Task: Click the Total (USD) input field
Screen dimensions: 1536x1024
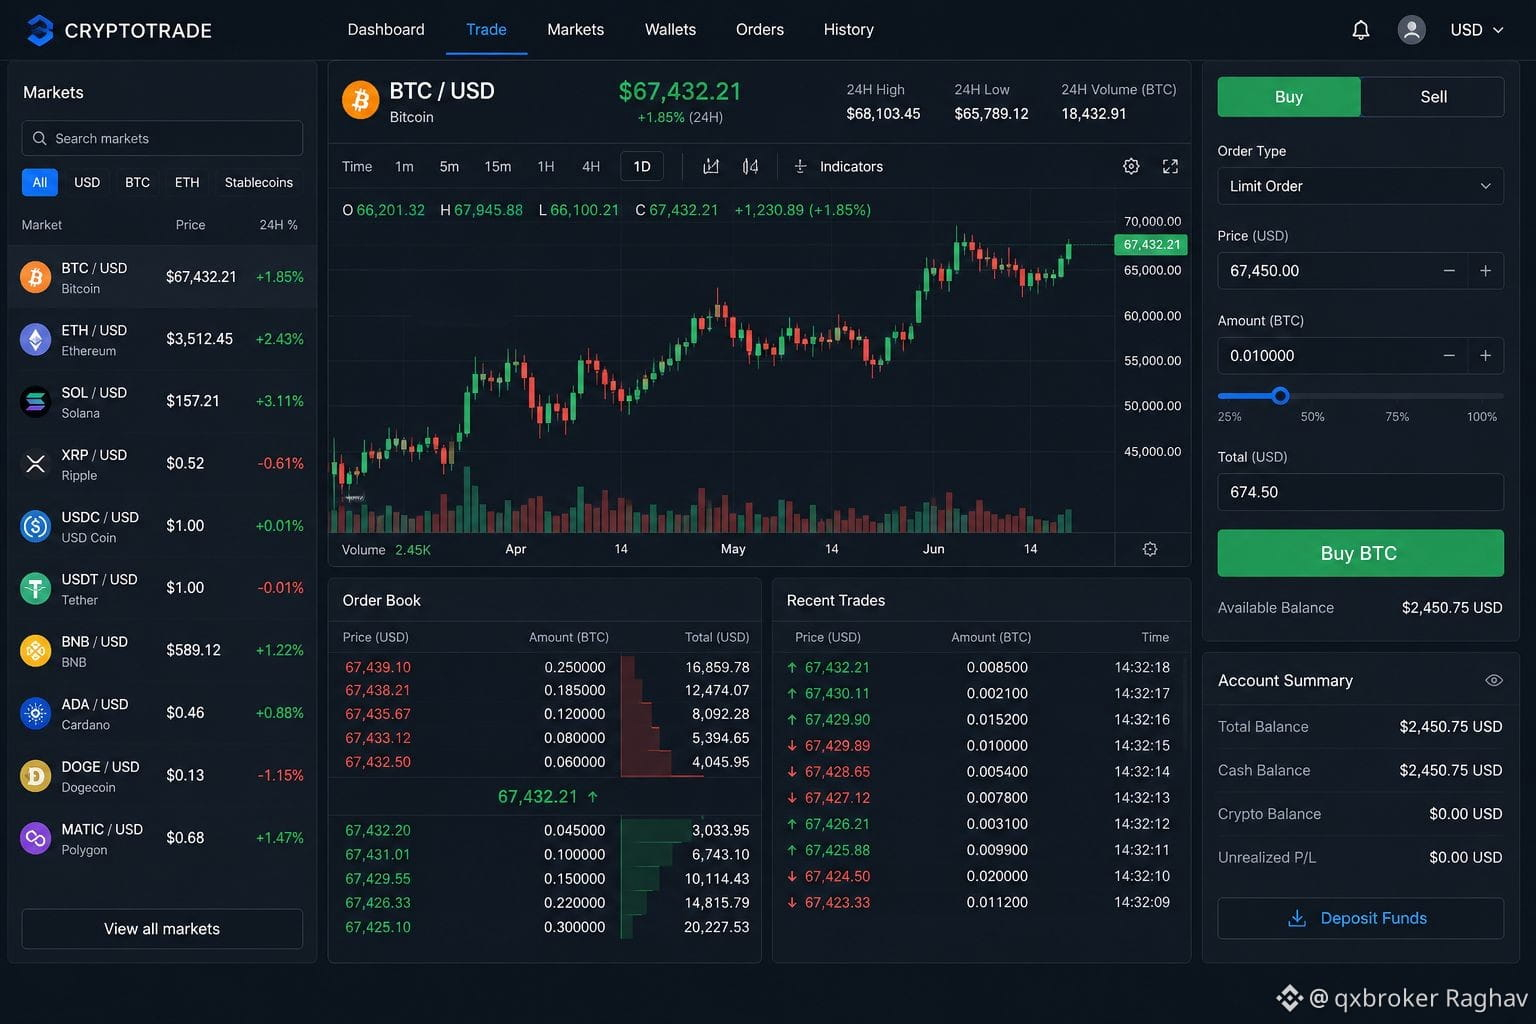Action: [1360, 492]
